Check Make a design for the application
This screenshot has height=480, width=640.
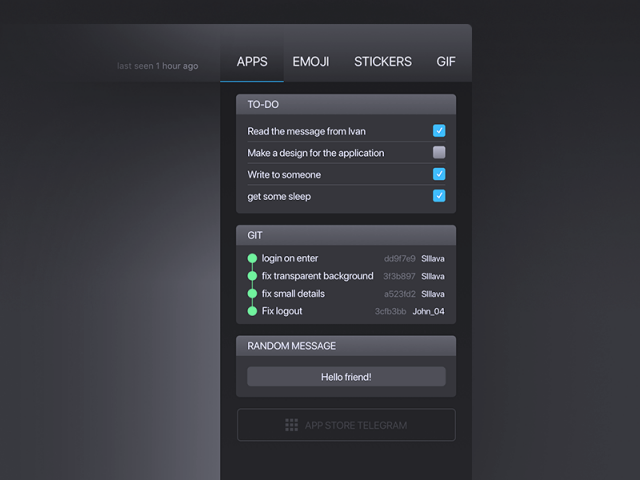(x=439, y=152)
